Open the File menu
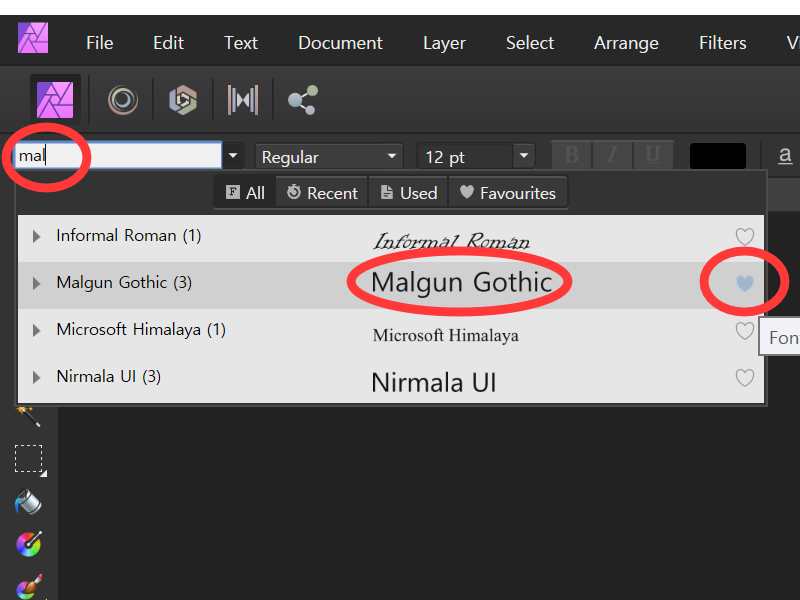 tap(99, 43)
